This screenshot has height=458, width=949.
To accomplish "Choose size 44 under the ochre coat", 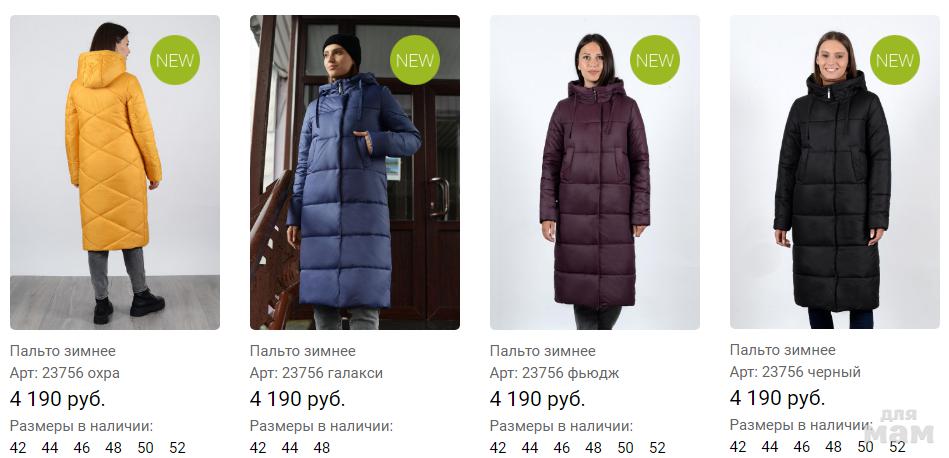I will 50,448.
